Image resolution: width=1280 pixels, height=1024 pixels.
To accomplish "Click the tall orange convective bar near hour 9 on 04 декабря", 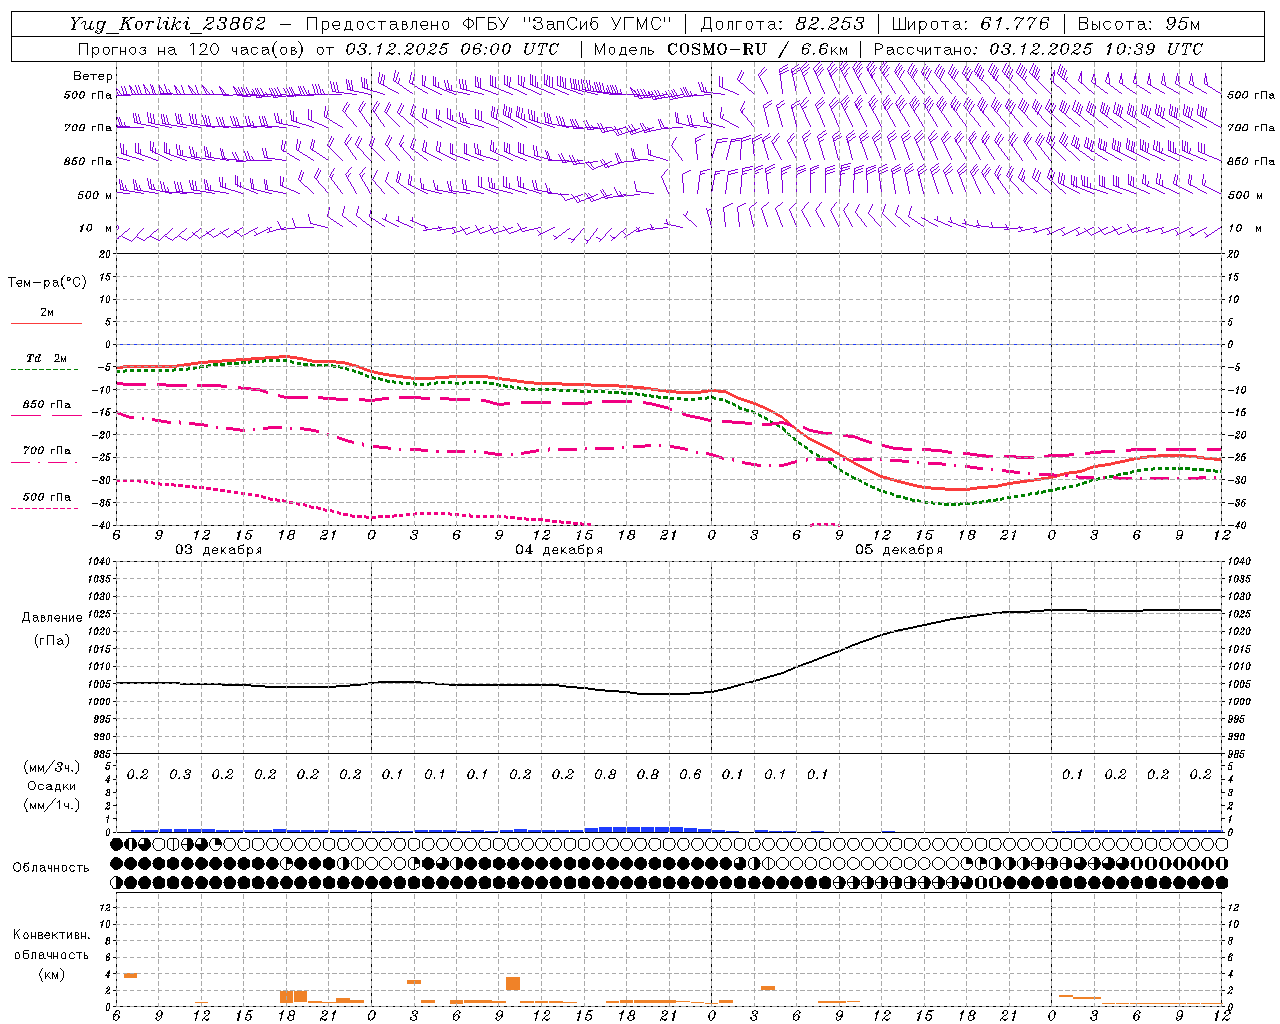I will (x=513, y=984).
